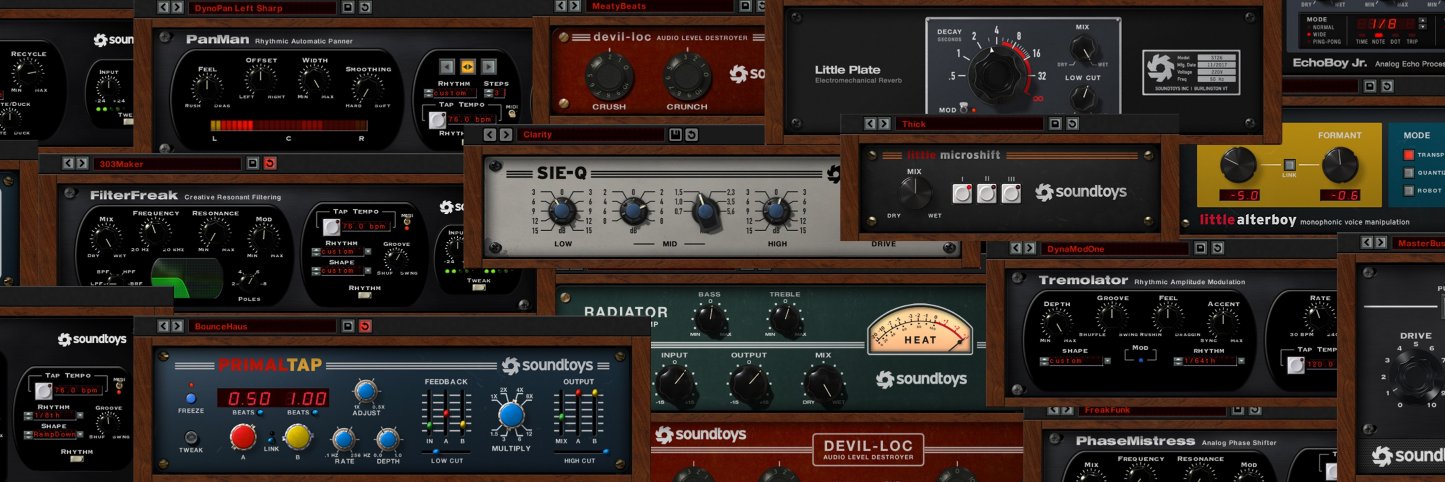This screenshot has width=1445, height=482.
Task: Open the DynaModOne preset menu
Action: click(1113, 248)
